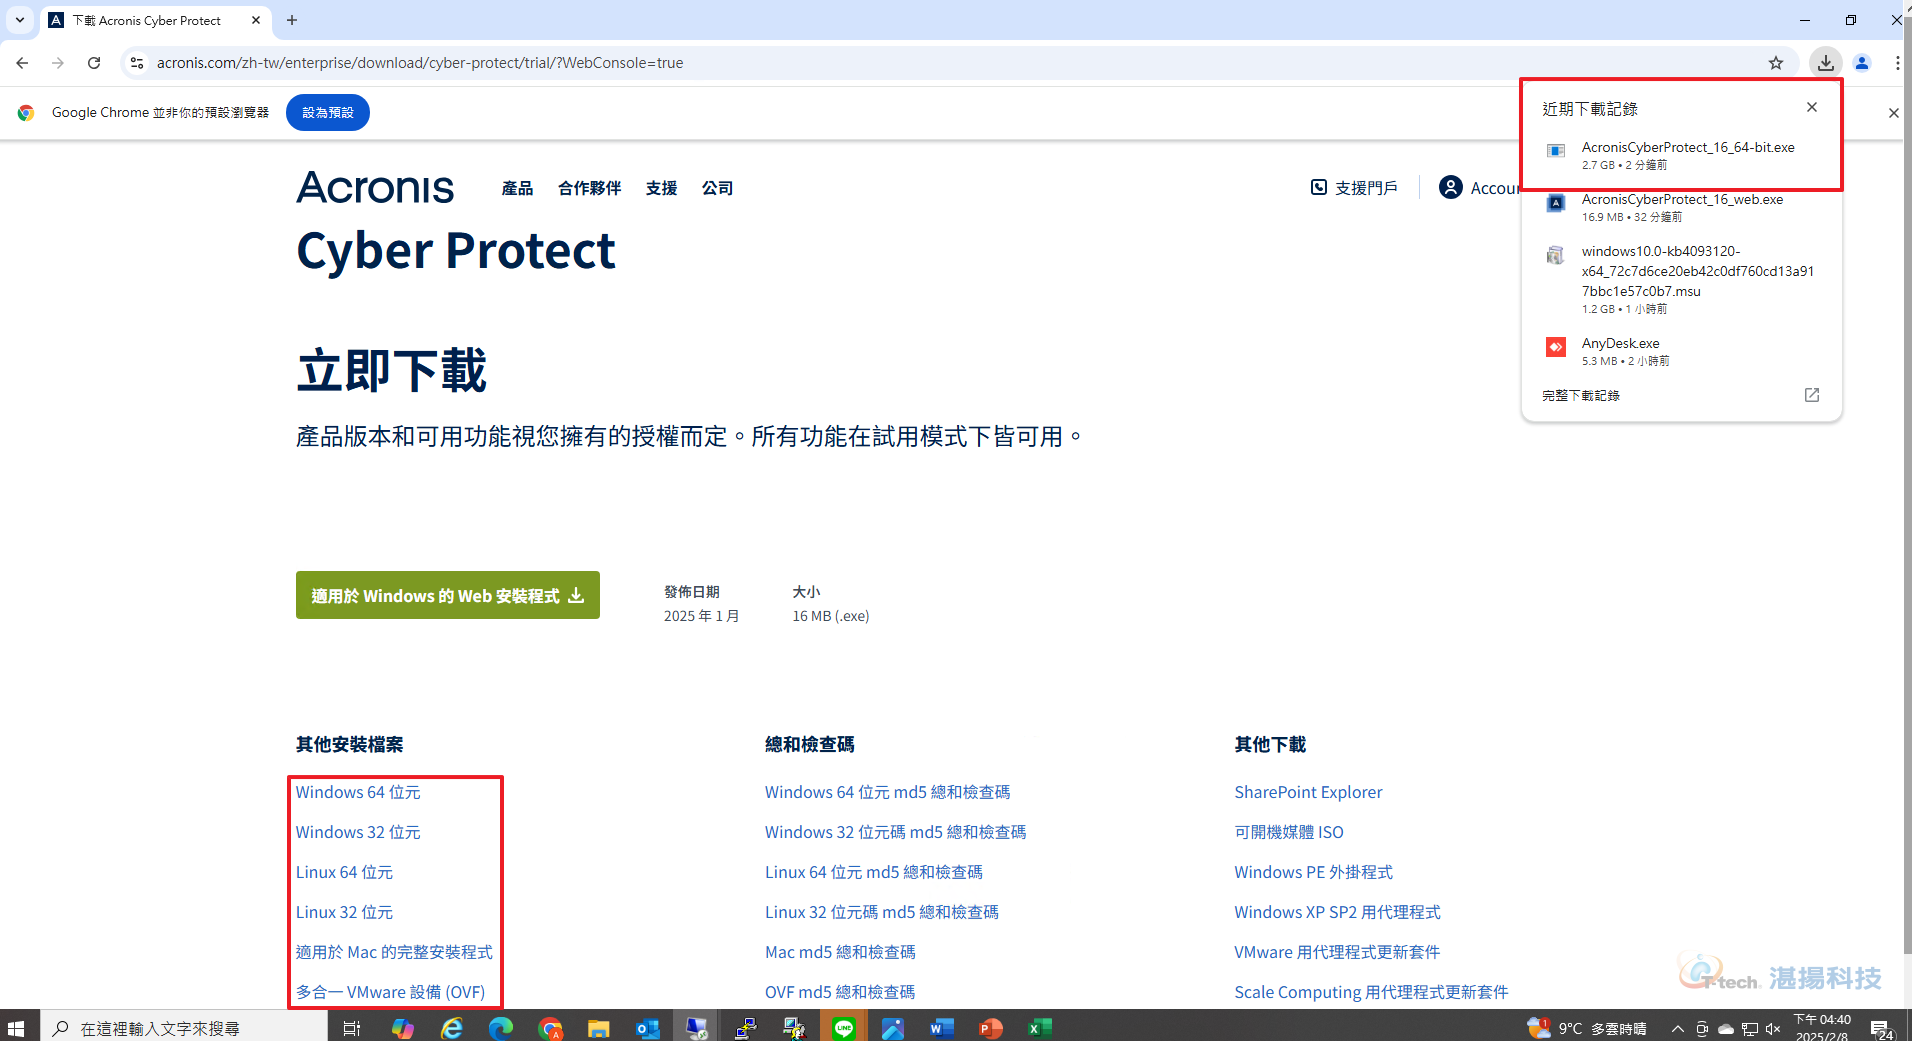Bookmark this page with the star icon
1912x1041 pixels.
click(1776, 63)
